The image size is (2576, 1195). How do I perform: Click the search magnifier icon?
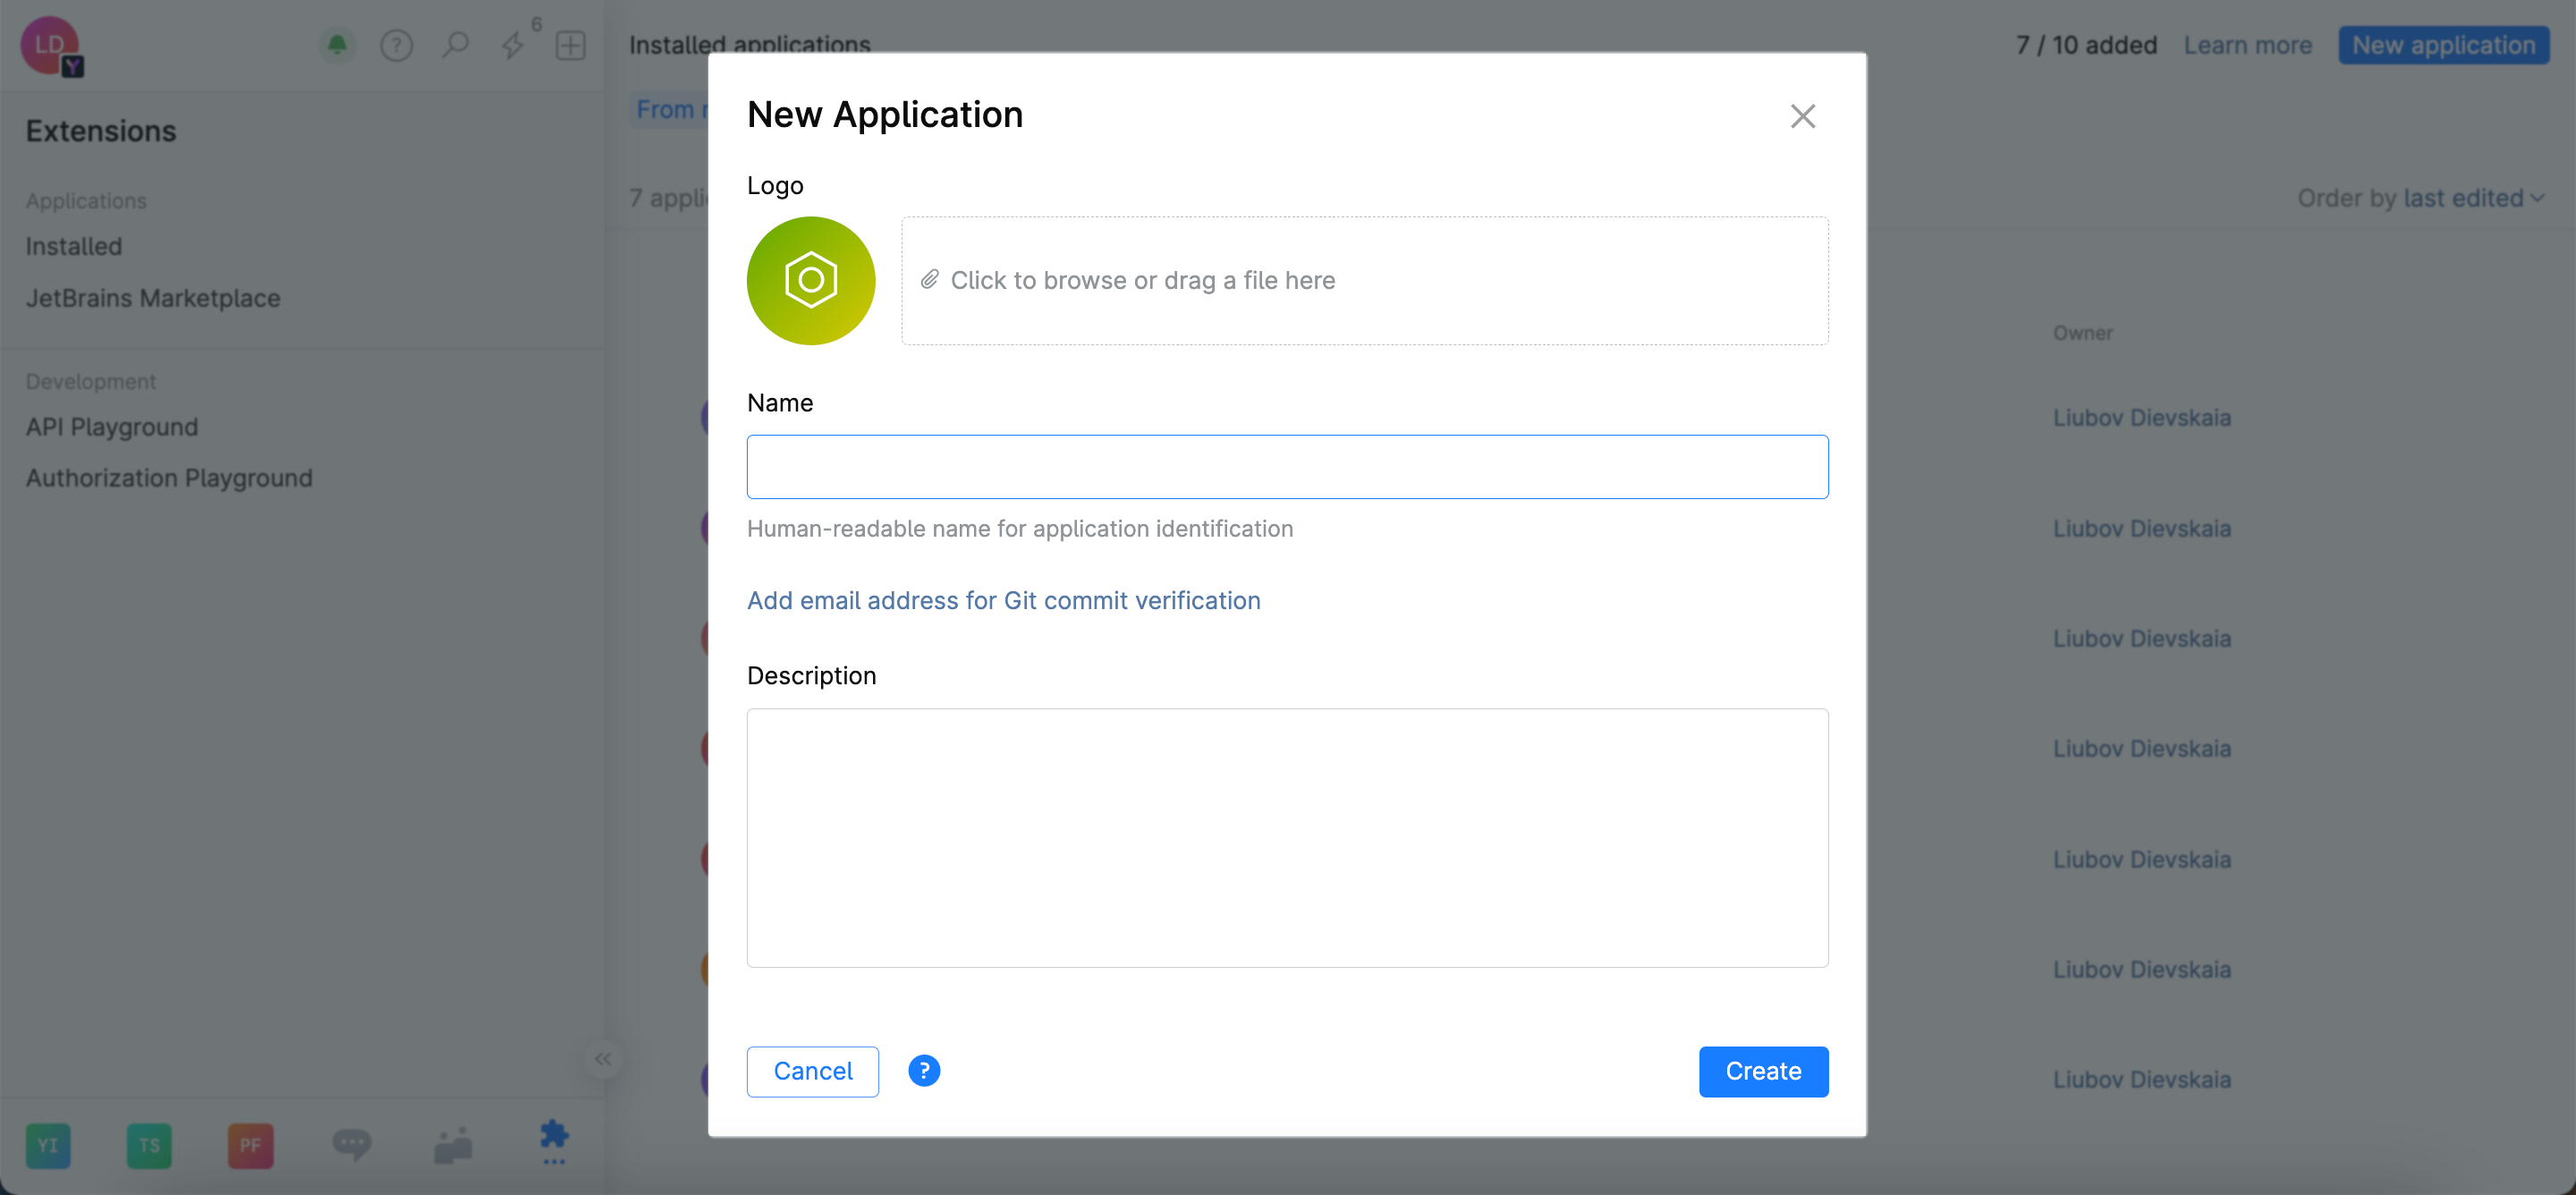(455, 45)
